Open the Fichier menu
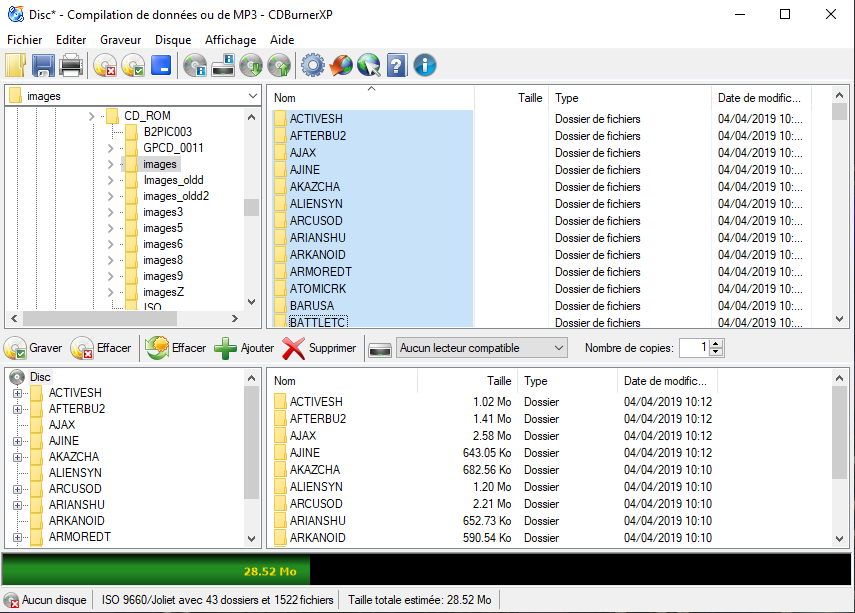Screen dimensions: 855x613 click(25, 40)
